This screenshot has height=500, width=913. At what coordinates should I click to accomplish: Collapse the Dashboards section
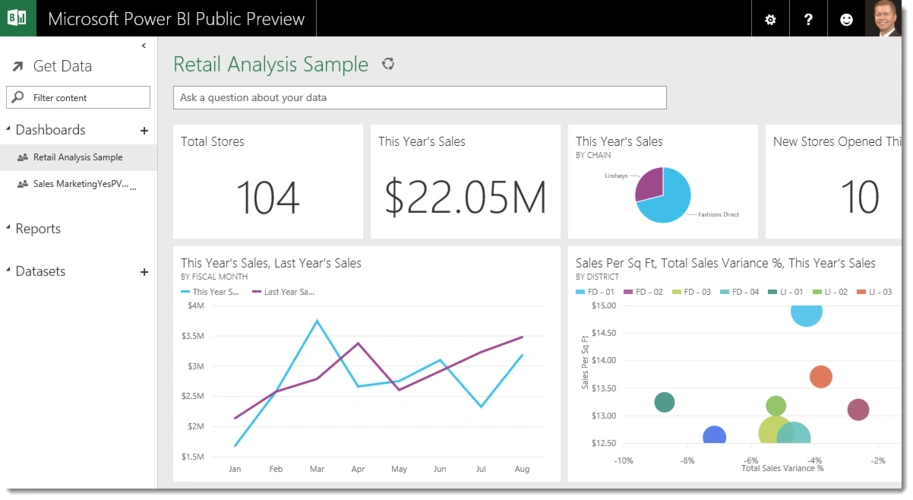9,130
